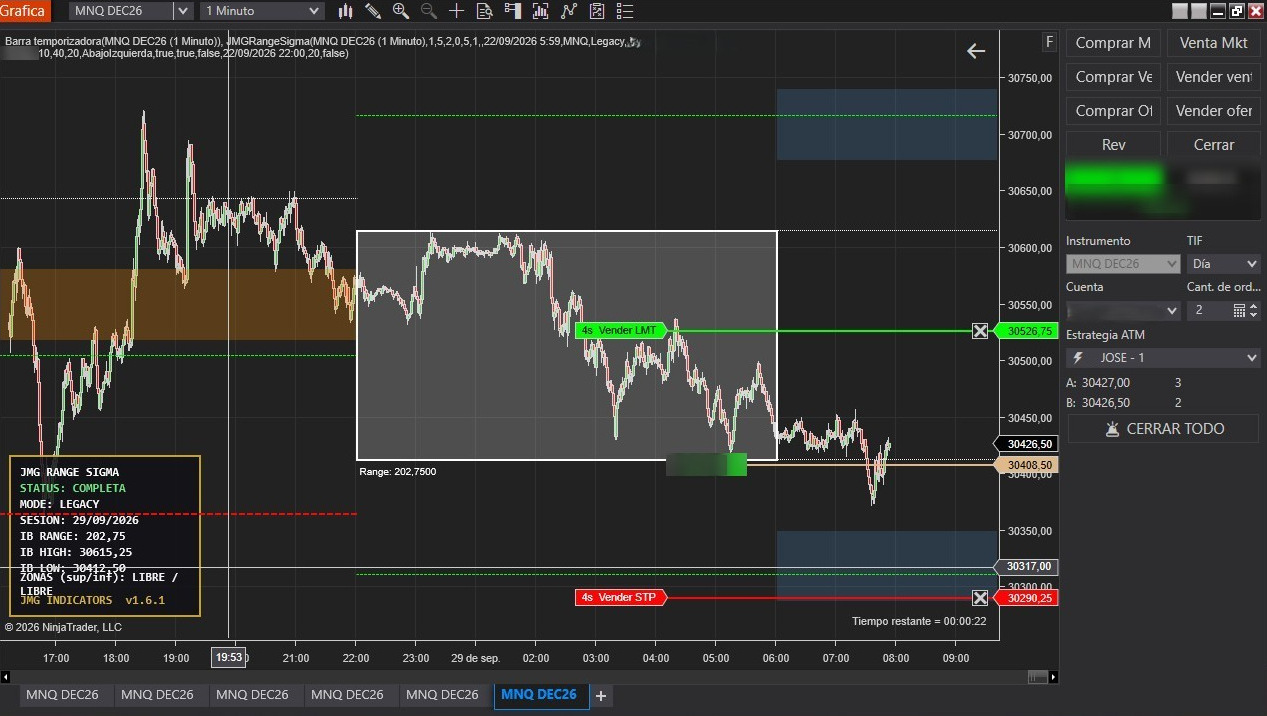Click the © 2026 NinjaTrader, LLC text
Viewport: 1267px width, 716px height.
tap(63, 627)
